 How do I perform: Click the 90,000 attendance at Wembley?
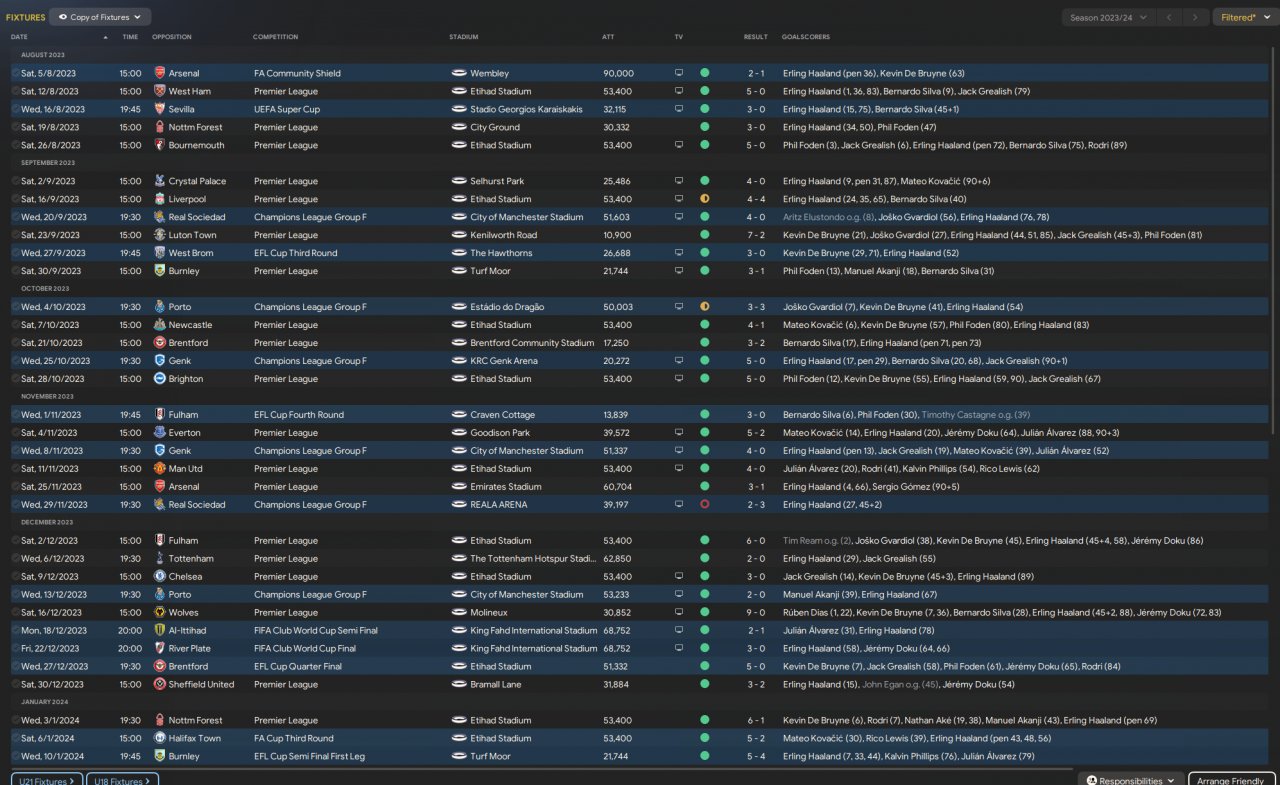coord(618,73)
